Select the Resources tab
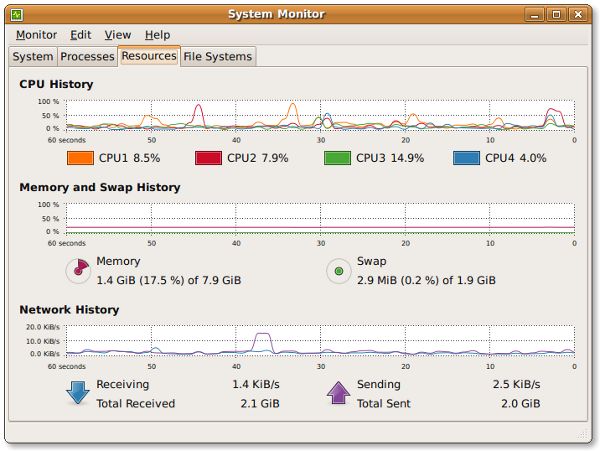 pos(149,56)
